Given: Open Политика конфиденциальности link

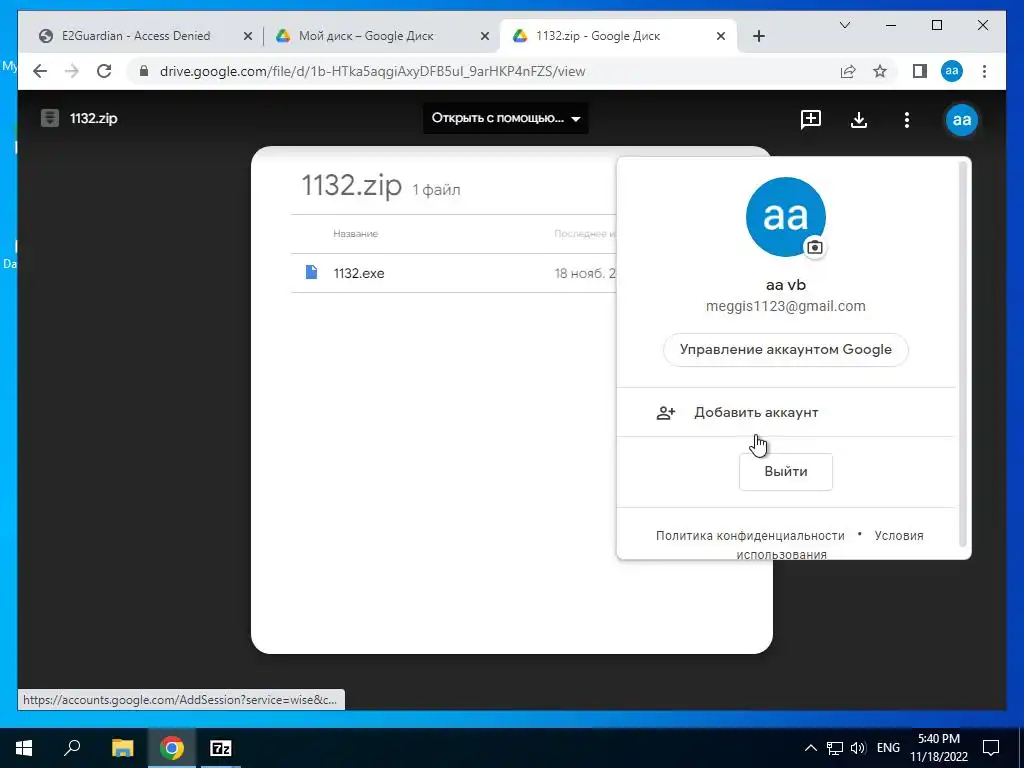Looking at the screenshot, I should tap(750, 536).
